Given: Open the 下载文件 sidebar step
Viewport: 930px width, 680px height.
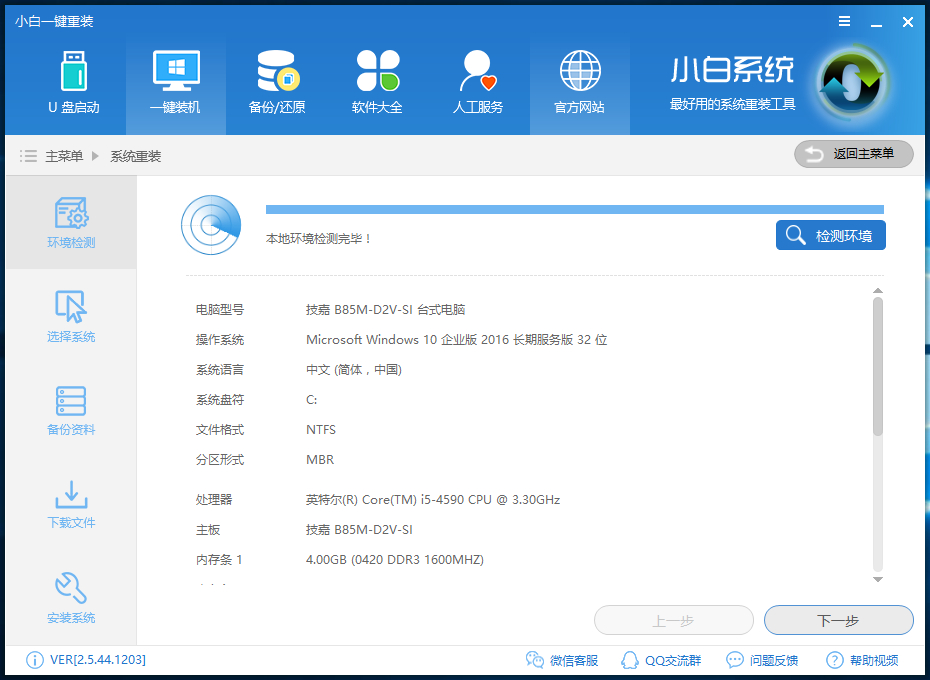Looking at the screenshot, I should coord(70,505).
